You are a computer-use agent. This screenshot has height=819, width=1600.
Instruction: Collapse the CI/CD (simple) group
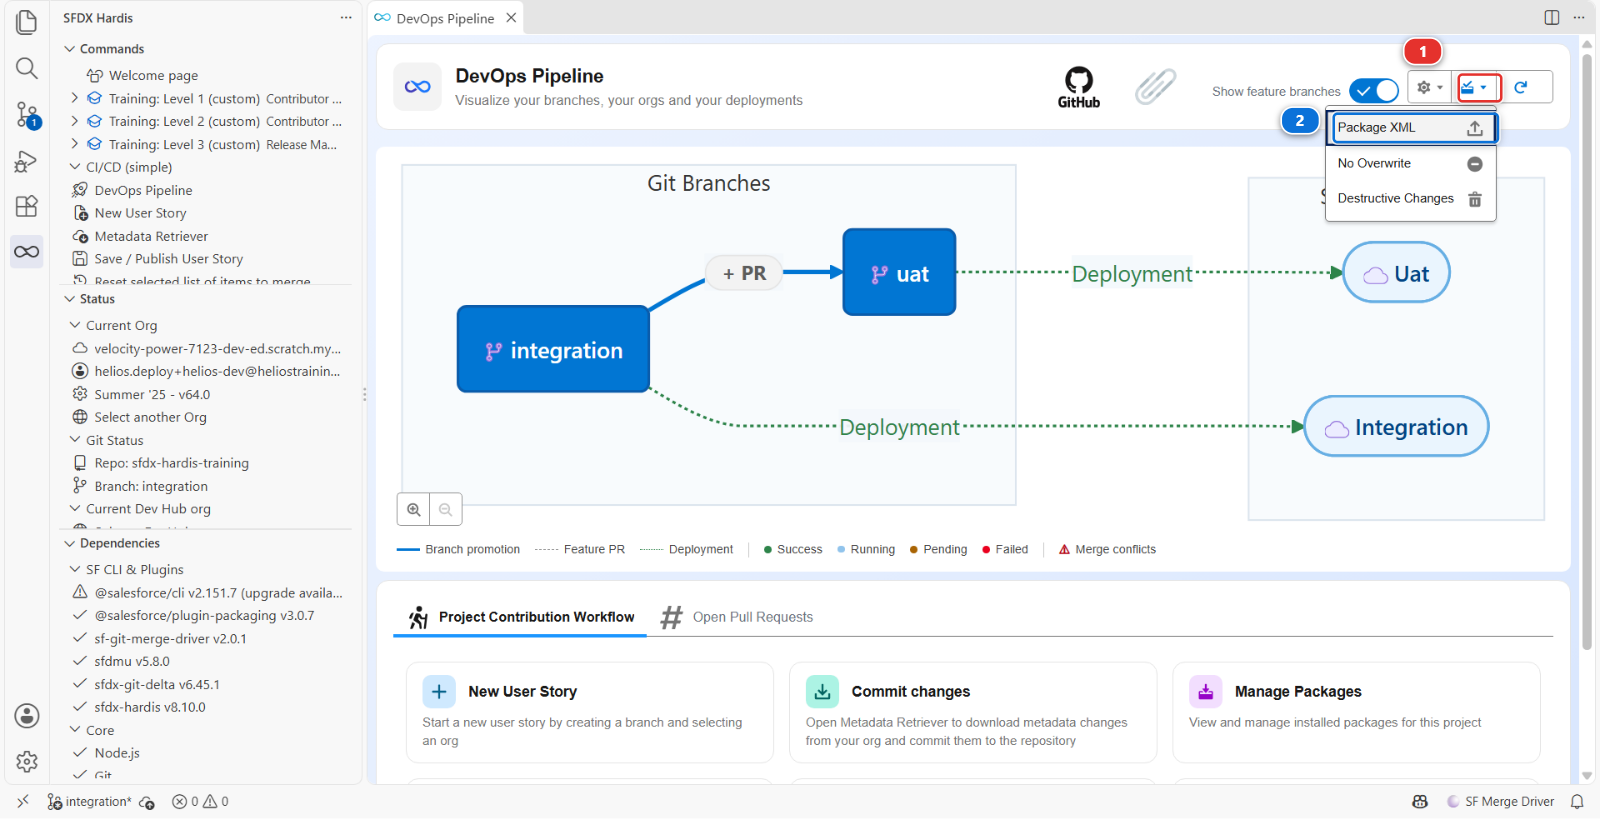[75, 167]
